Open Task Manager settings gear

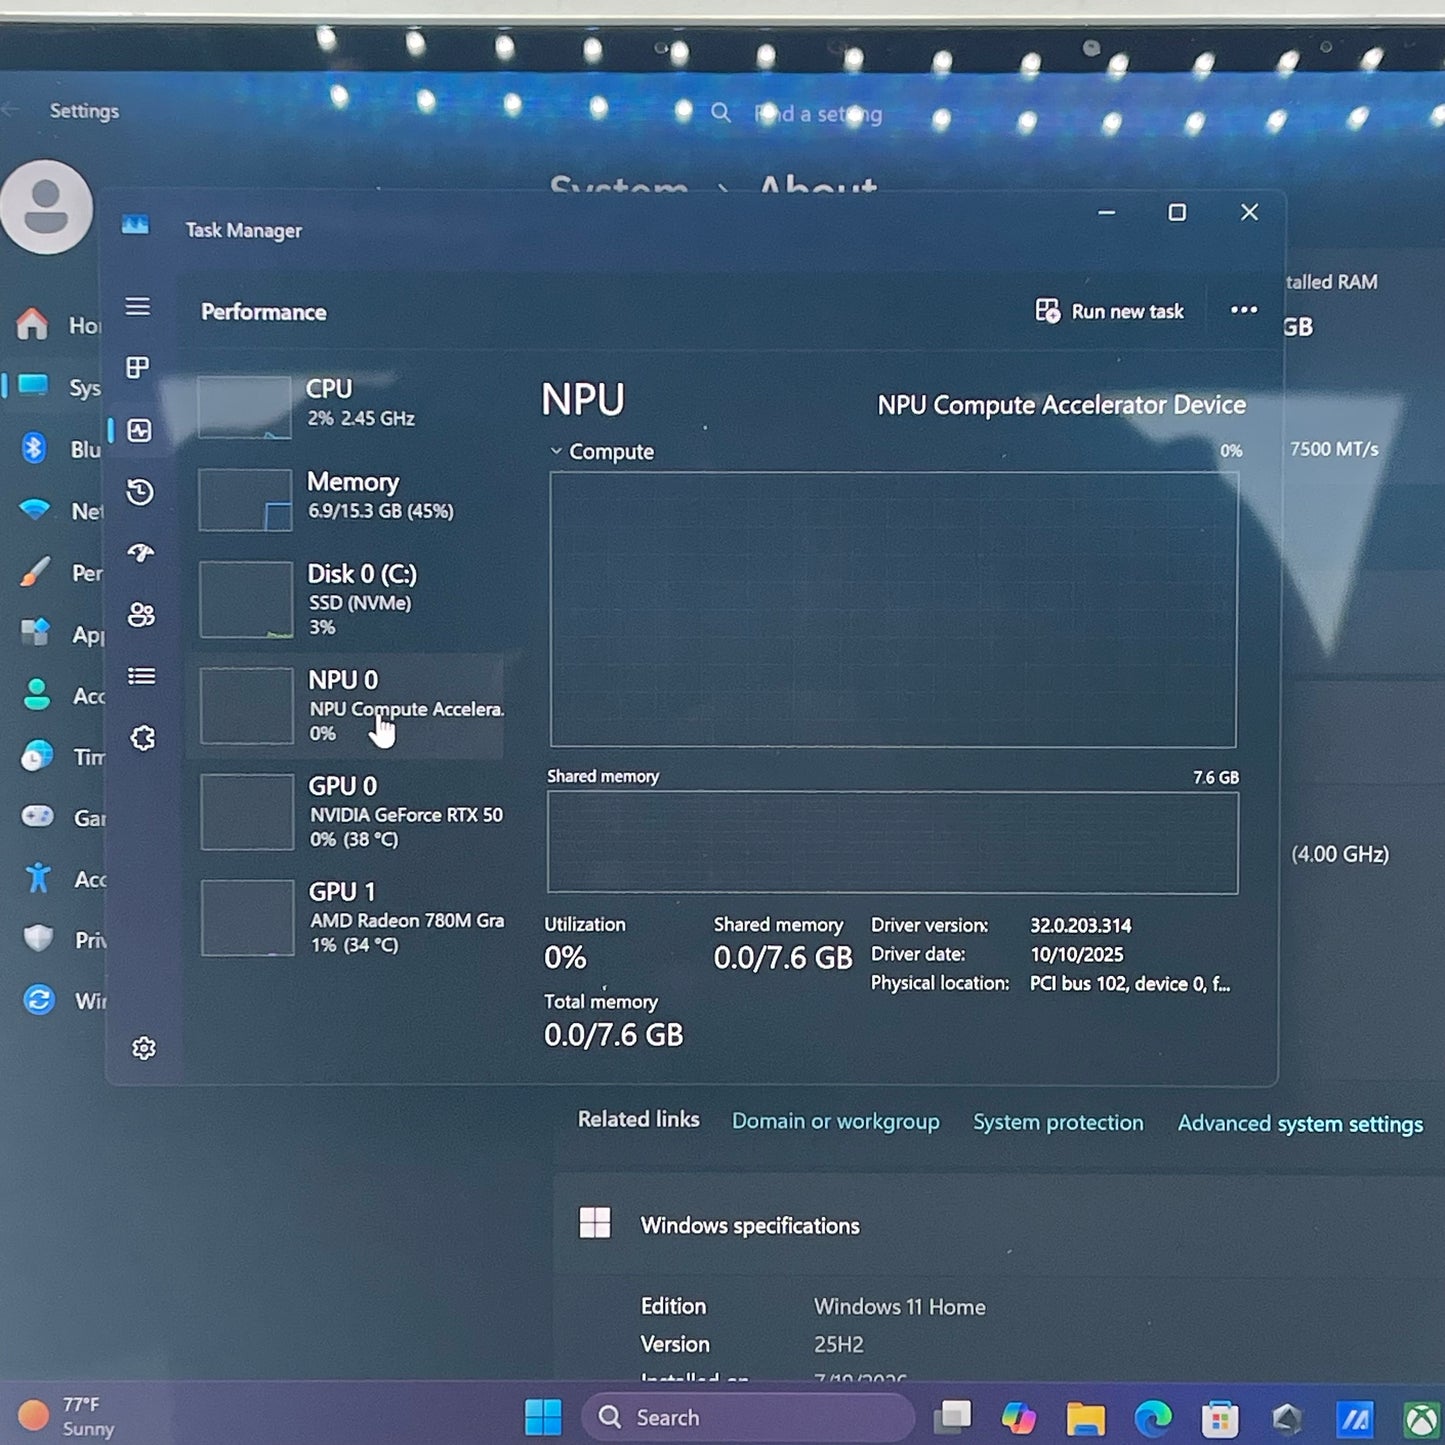tap(144, 1047)
